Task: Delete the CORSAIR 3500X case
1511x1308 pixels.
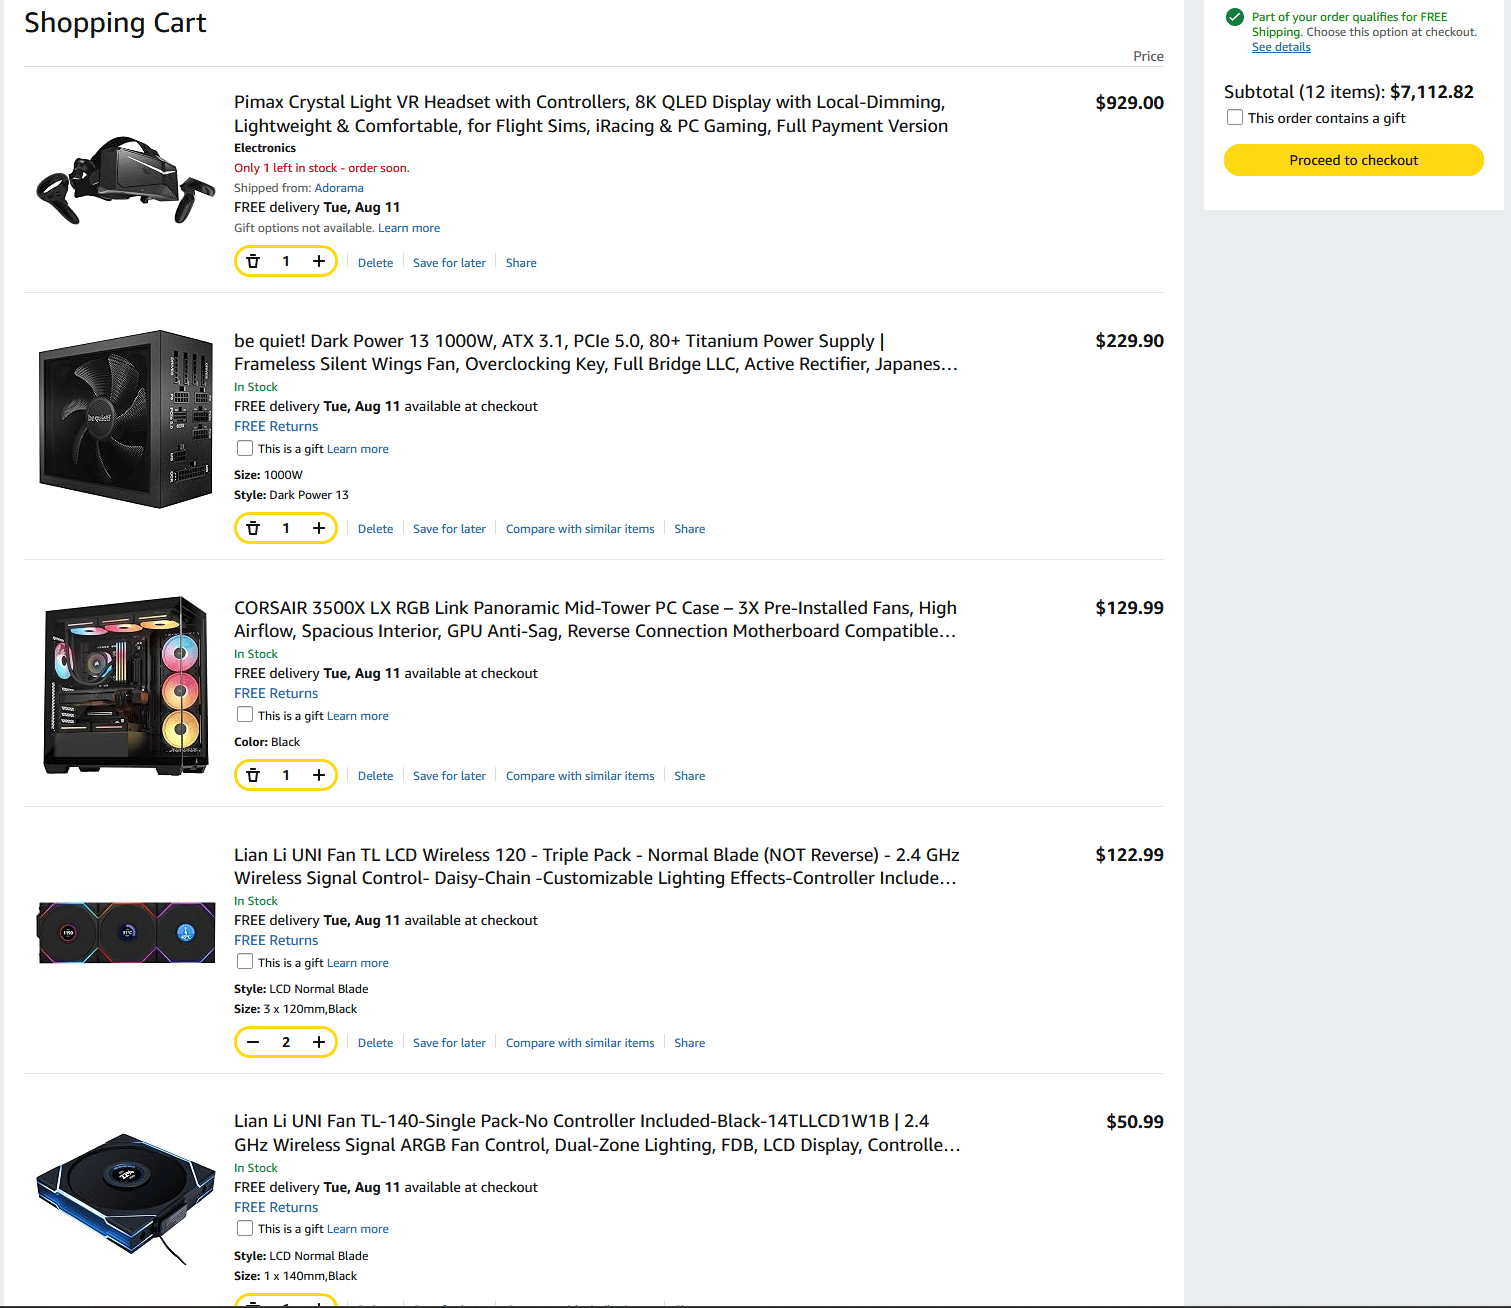Action: [x=375, y=776]
